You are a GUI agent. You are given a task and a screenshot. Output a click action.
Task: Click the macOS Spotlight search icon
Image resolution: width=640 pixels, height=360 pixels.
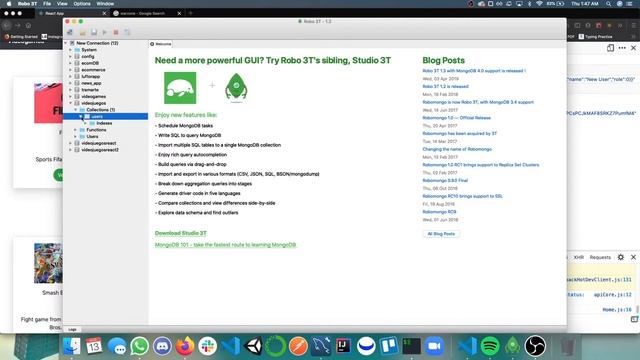609,4
